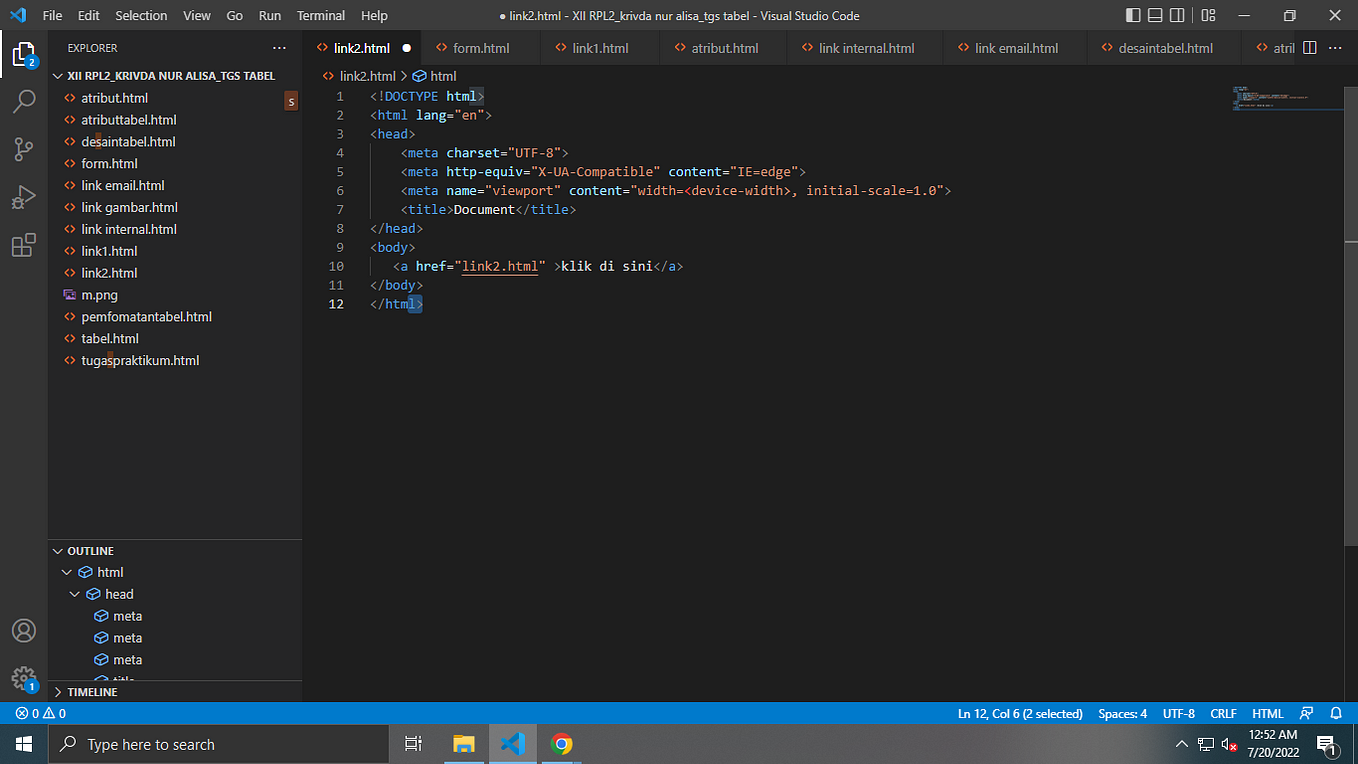Open the Customize Layout icon

(x=1208, y=15)
